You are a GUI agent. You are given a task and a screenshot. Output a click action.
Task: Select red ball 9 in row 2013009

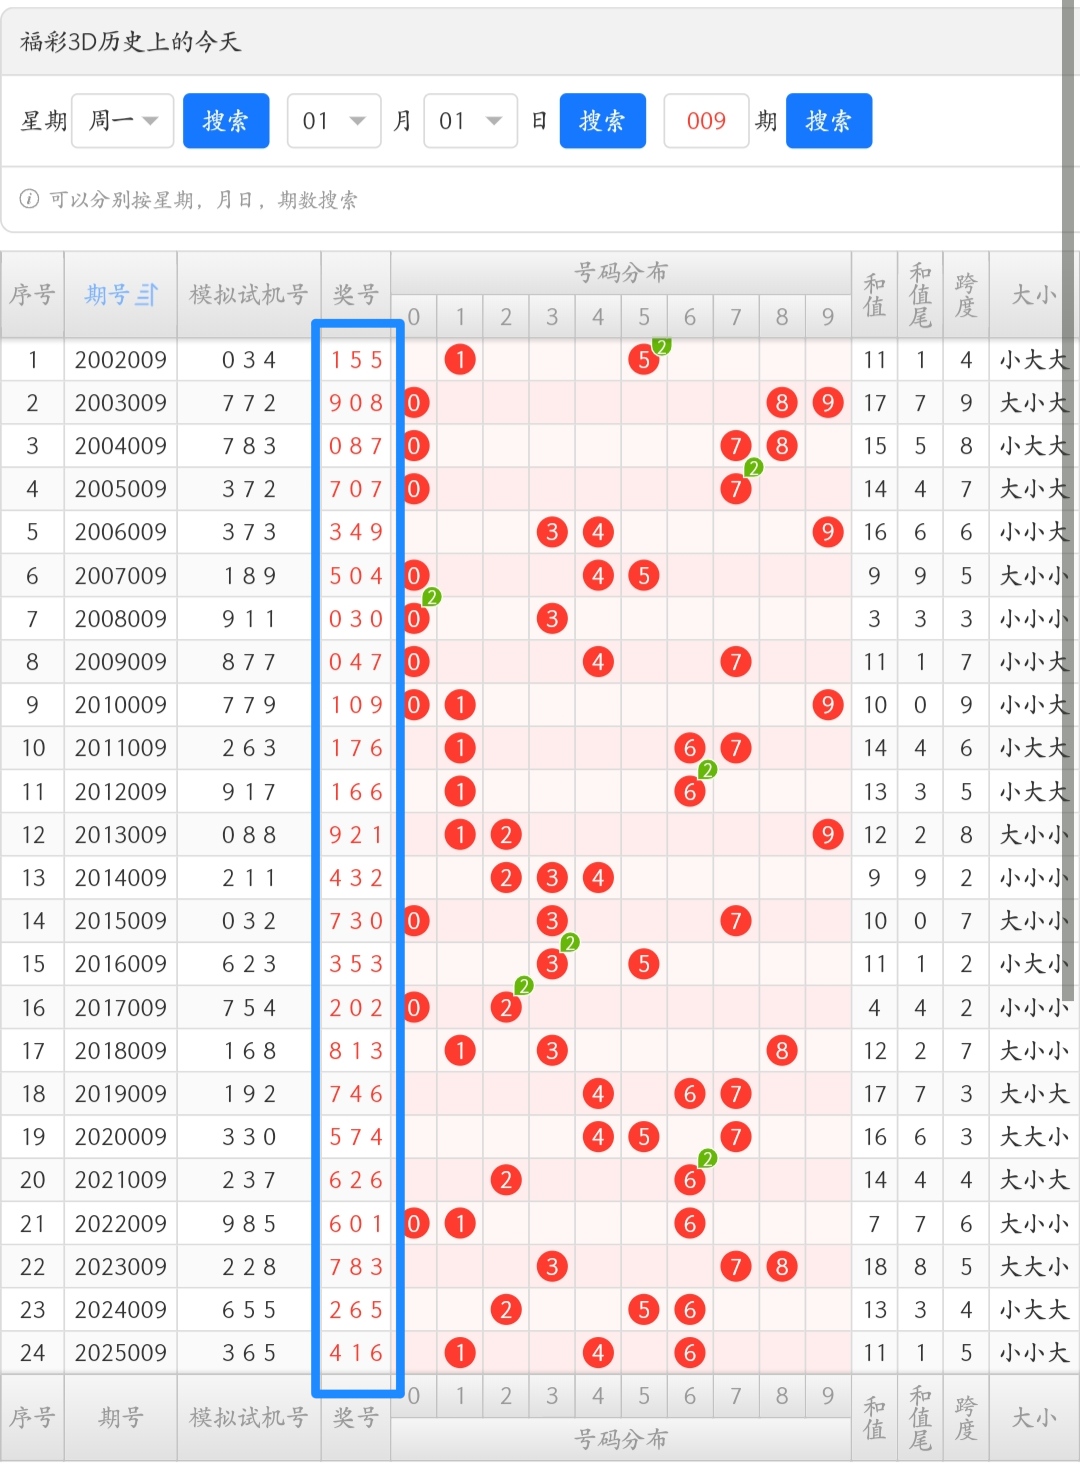[x=827, y=835]
